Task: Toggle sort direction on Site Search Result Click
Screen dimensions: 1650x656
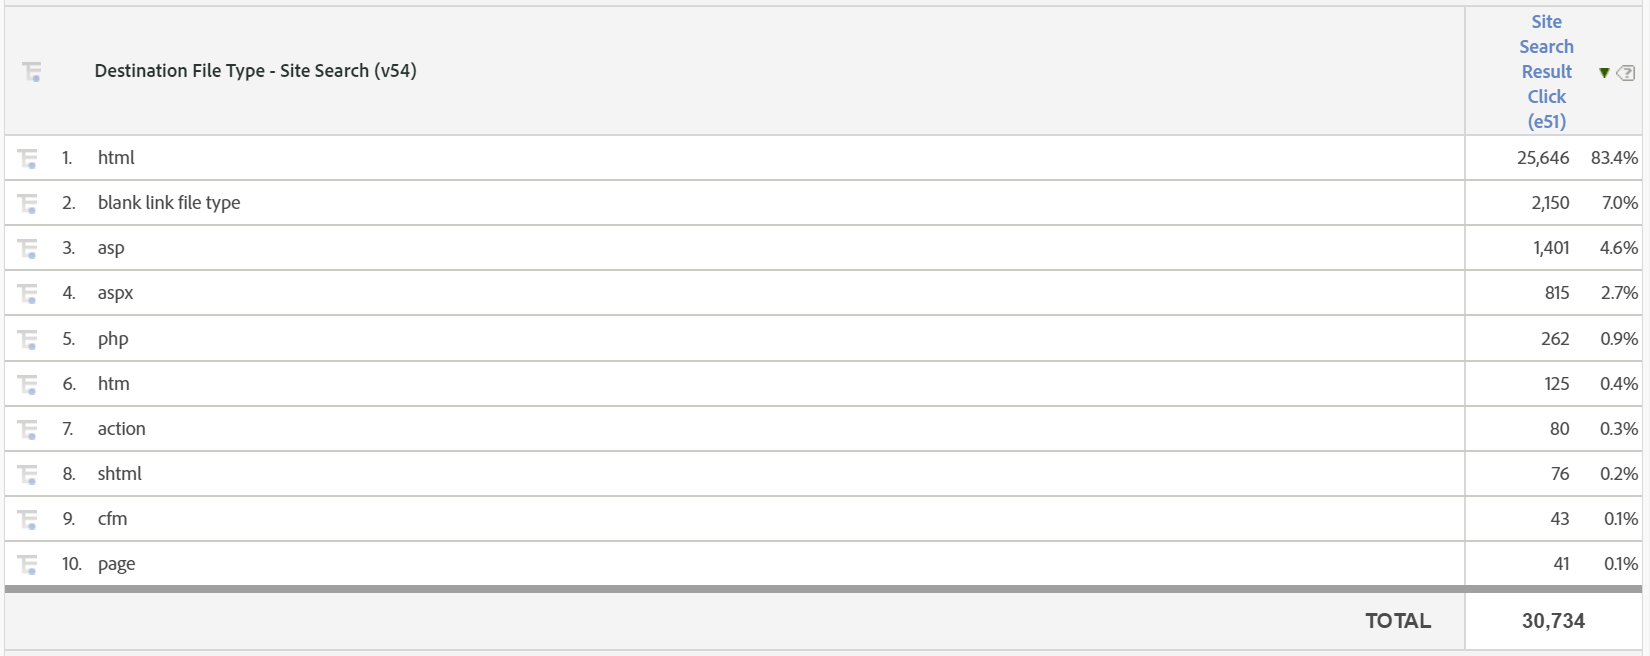Action: (1604, 72)
